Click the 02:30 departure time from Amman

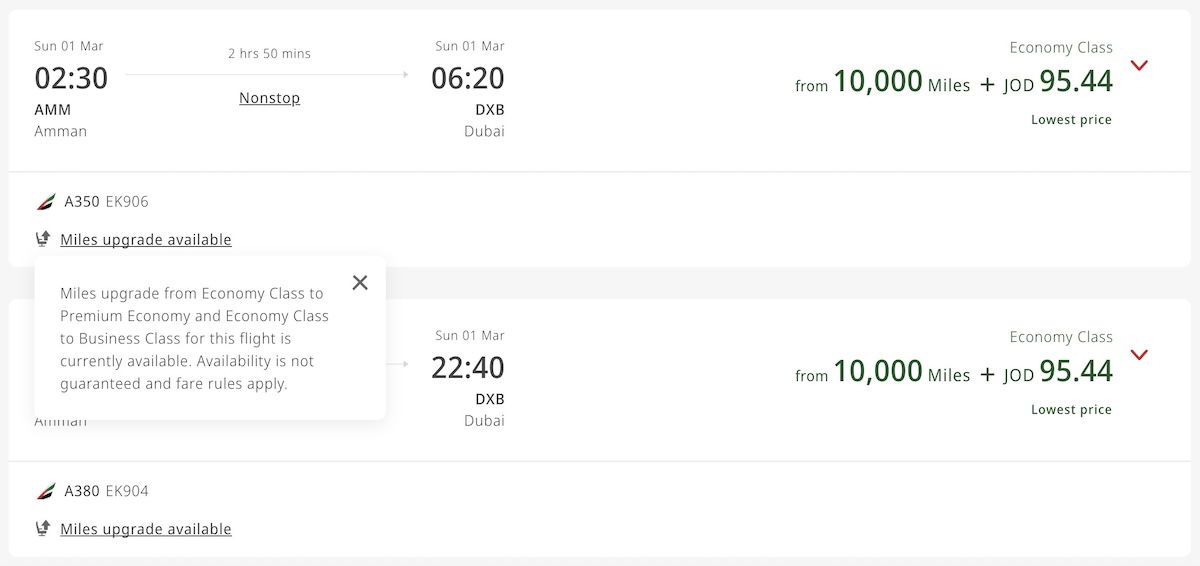71,78
